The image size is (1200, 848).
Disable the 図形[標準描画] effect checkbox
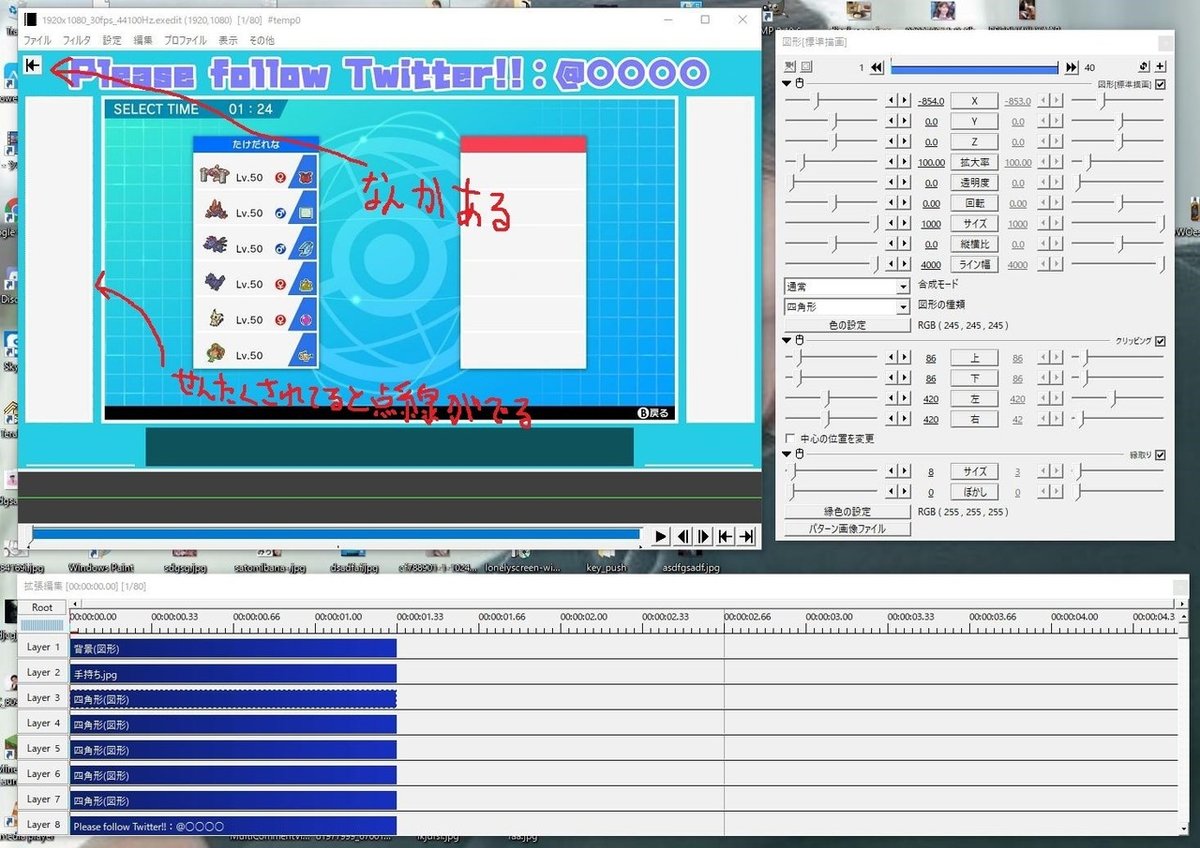pos(1160,85)
